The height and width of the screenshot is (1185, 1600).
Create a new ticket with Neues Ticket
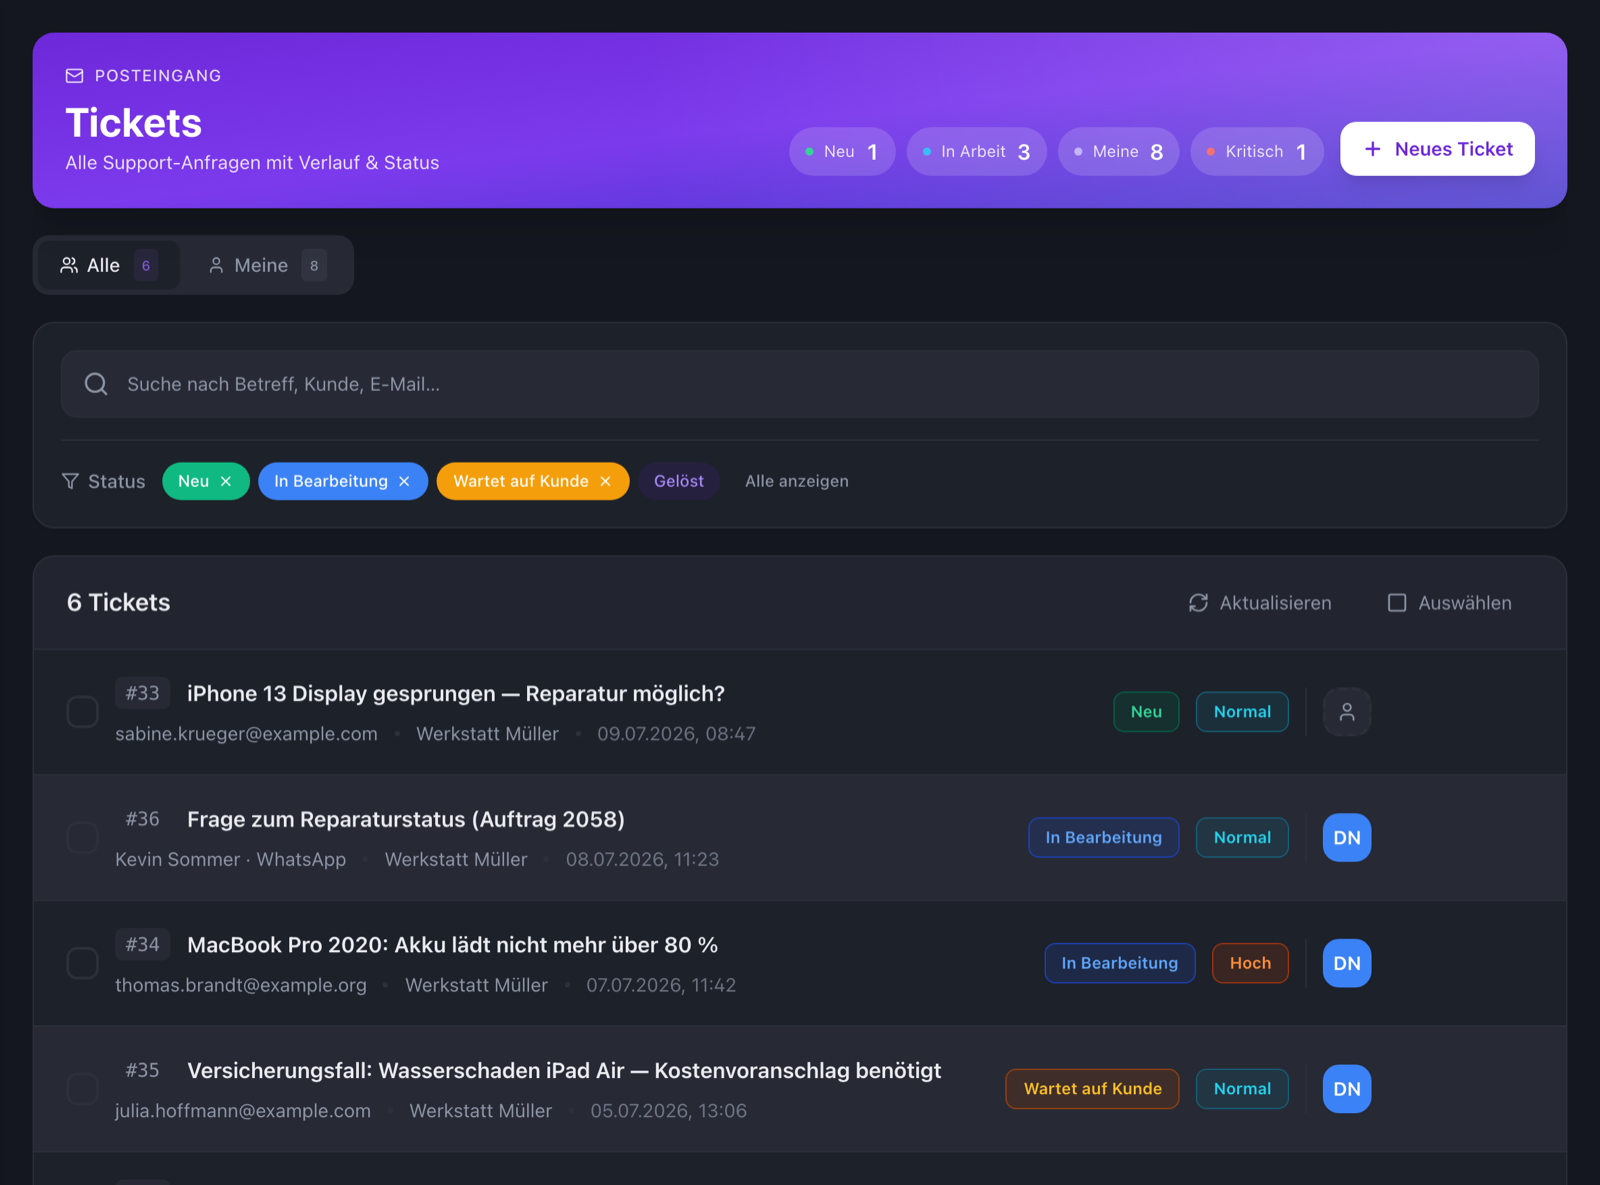1437,149
